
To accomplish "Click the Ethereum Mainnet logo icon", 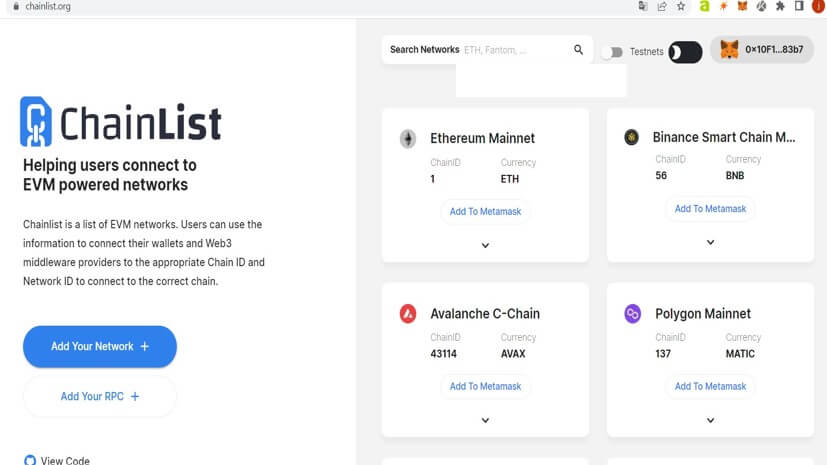I will click(x=408, y=139).
